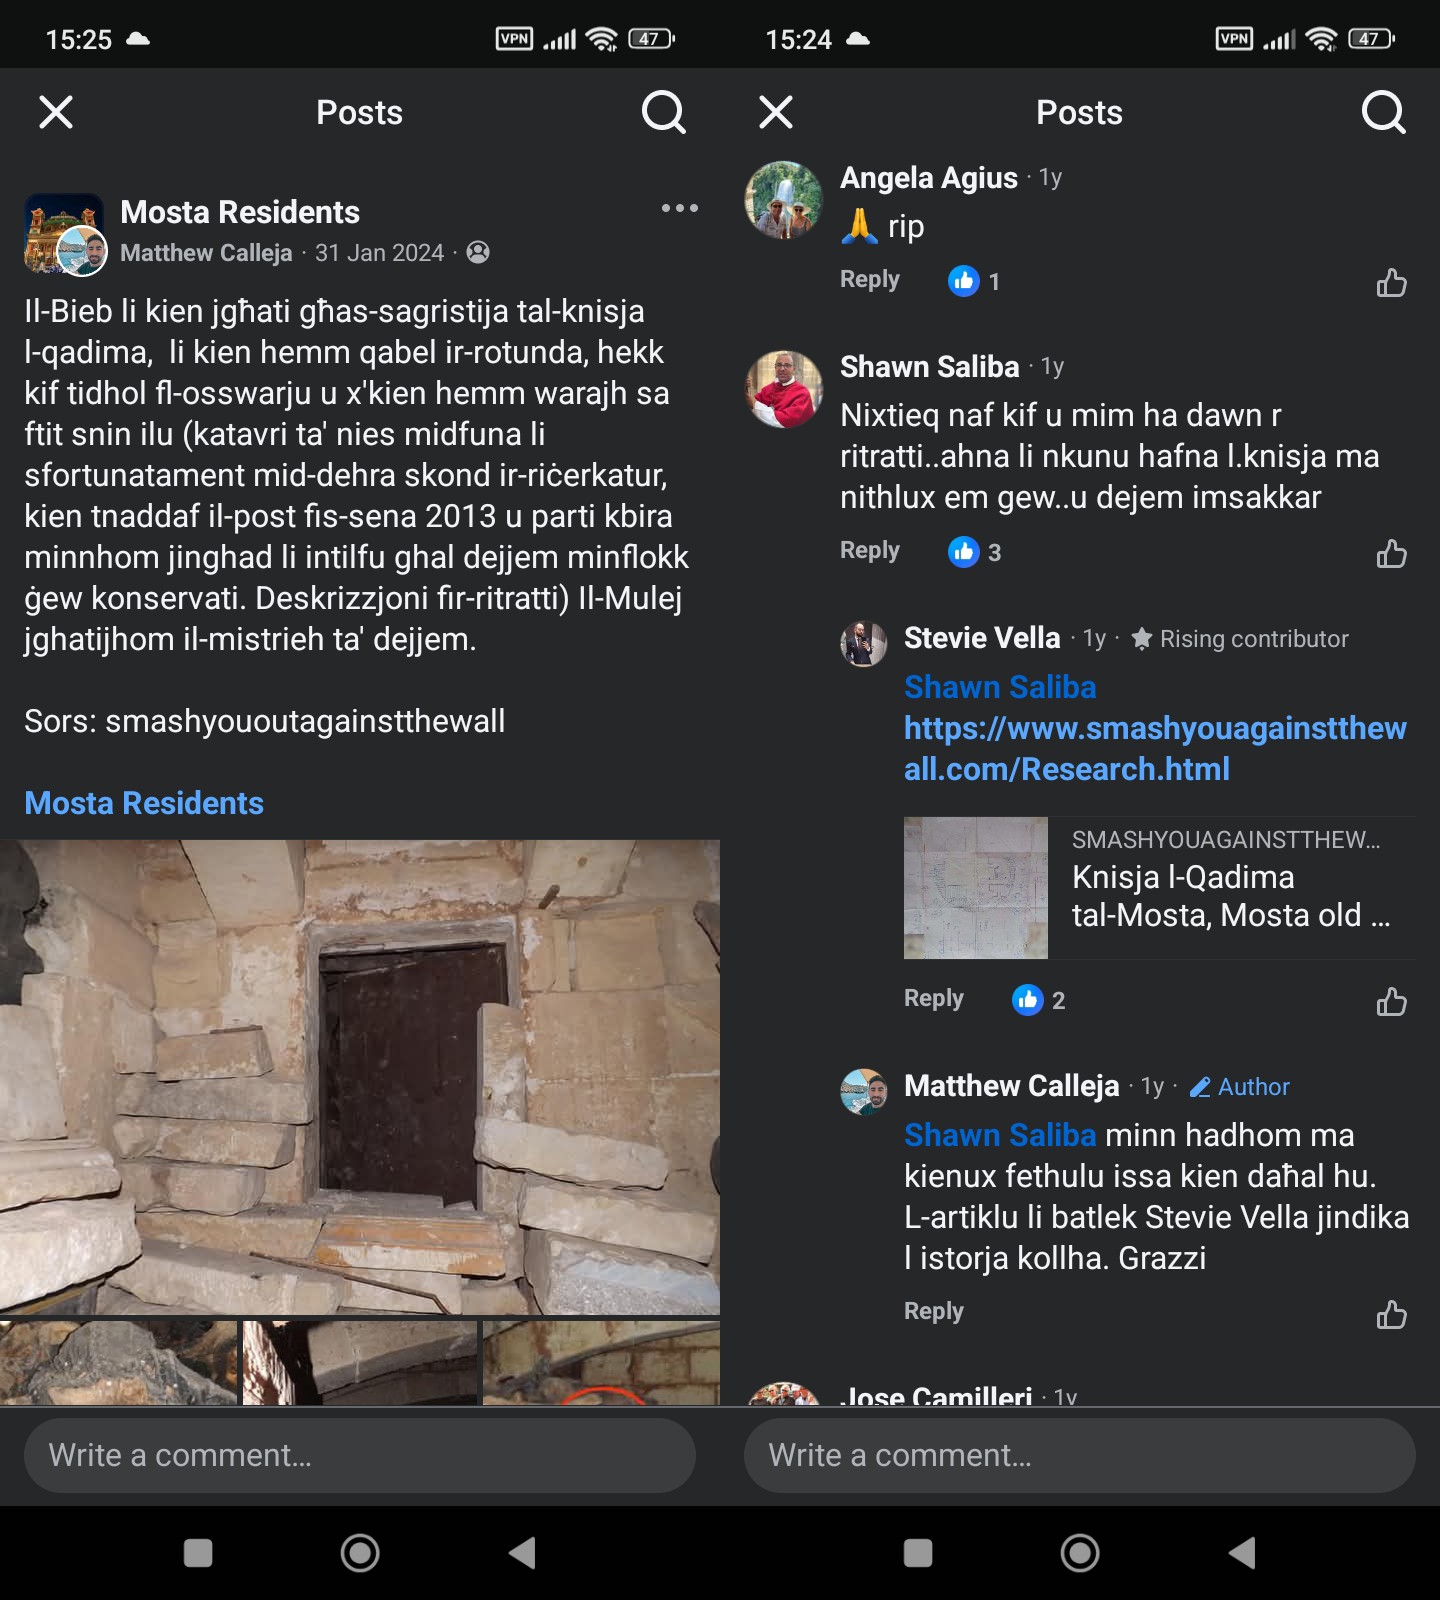This screenshot has height=1600, width=1440.
Task: Tap Android recent apps button on right screen
Action: tap(918, 1553)
